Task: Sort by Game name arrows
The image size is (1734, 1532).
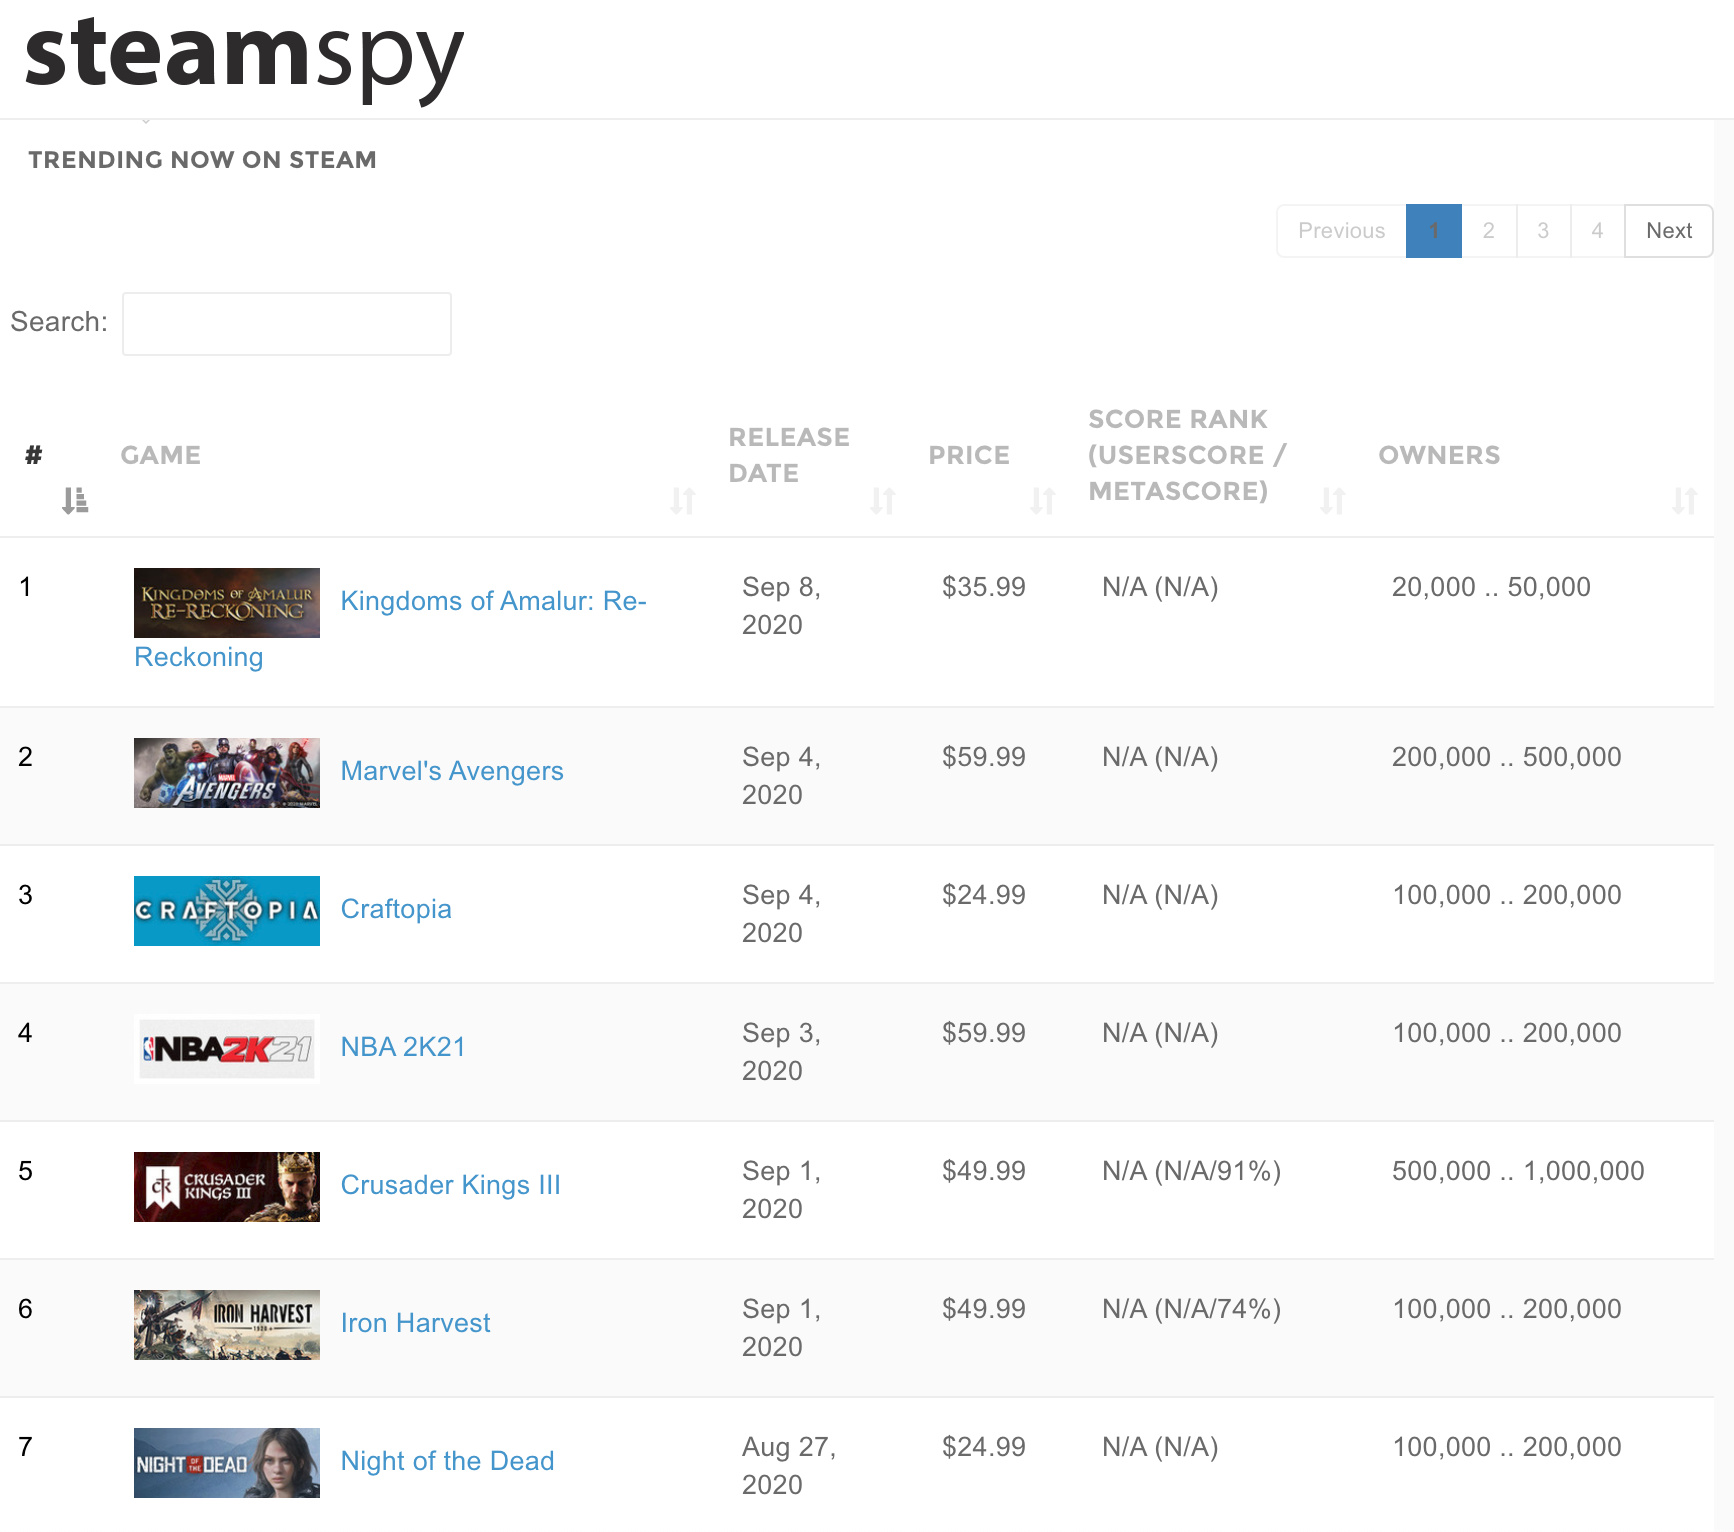Action: click(683, 500)
